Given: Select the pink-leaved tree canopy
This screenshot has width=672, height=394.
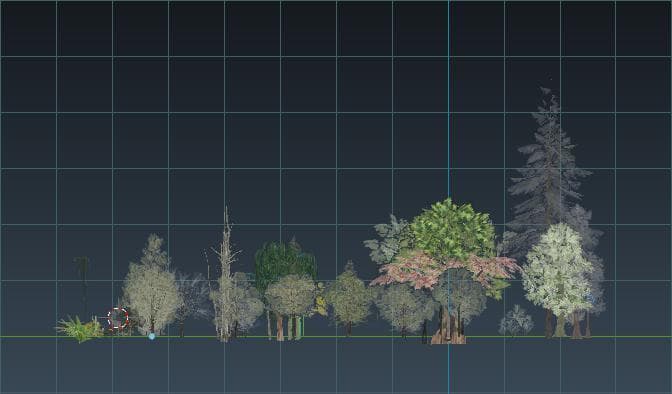Looking at the screenshot, I should [446, 270].
